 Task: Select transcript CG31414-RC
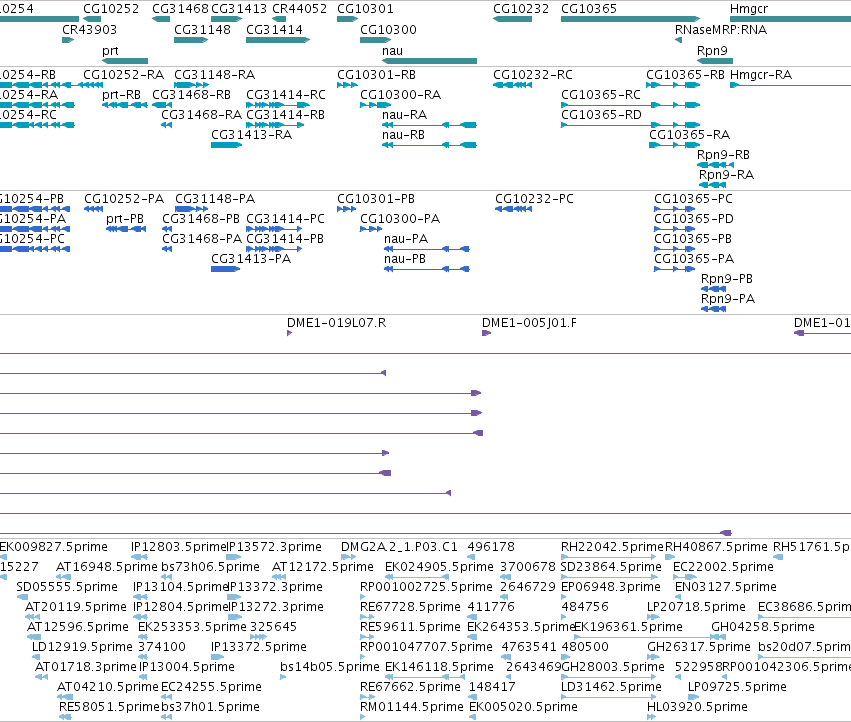pyautogui.click(x=278, y=105)
